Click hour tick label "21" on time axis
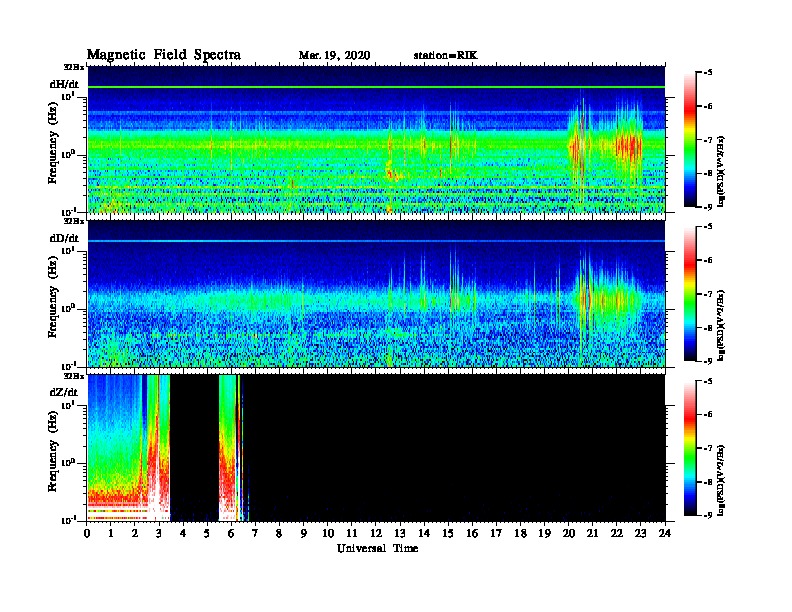This screenshot has height=612, width=792. [592, 533]
